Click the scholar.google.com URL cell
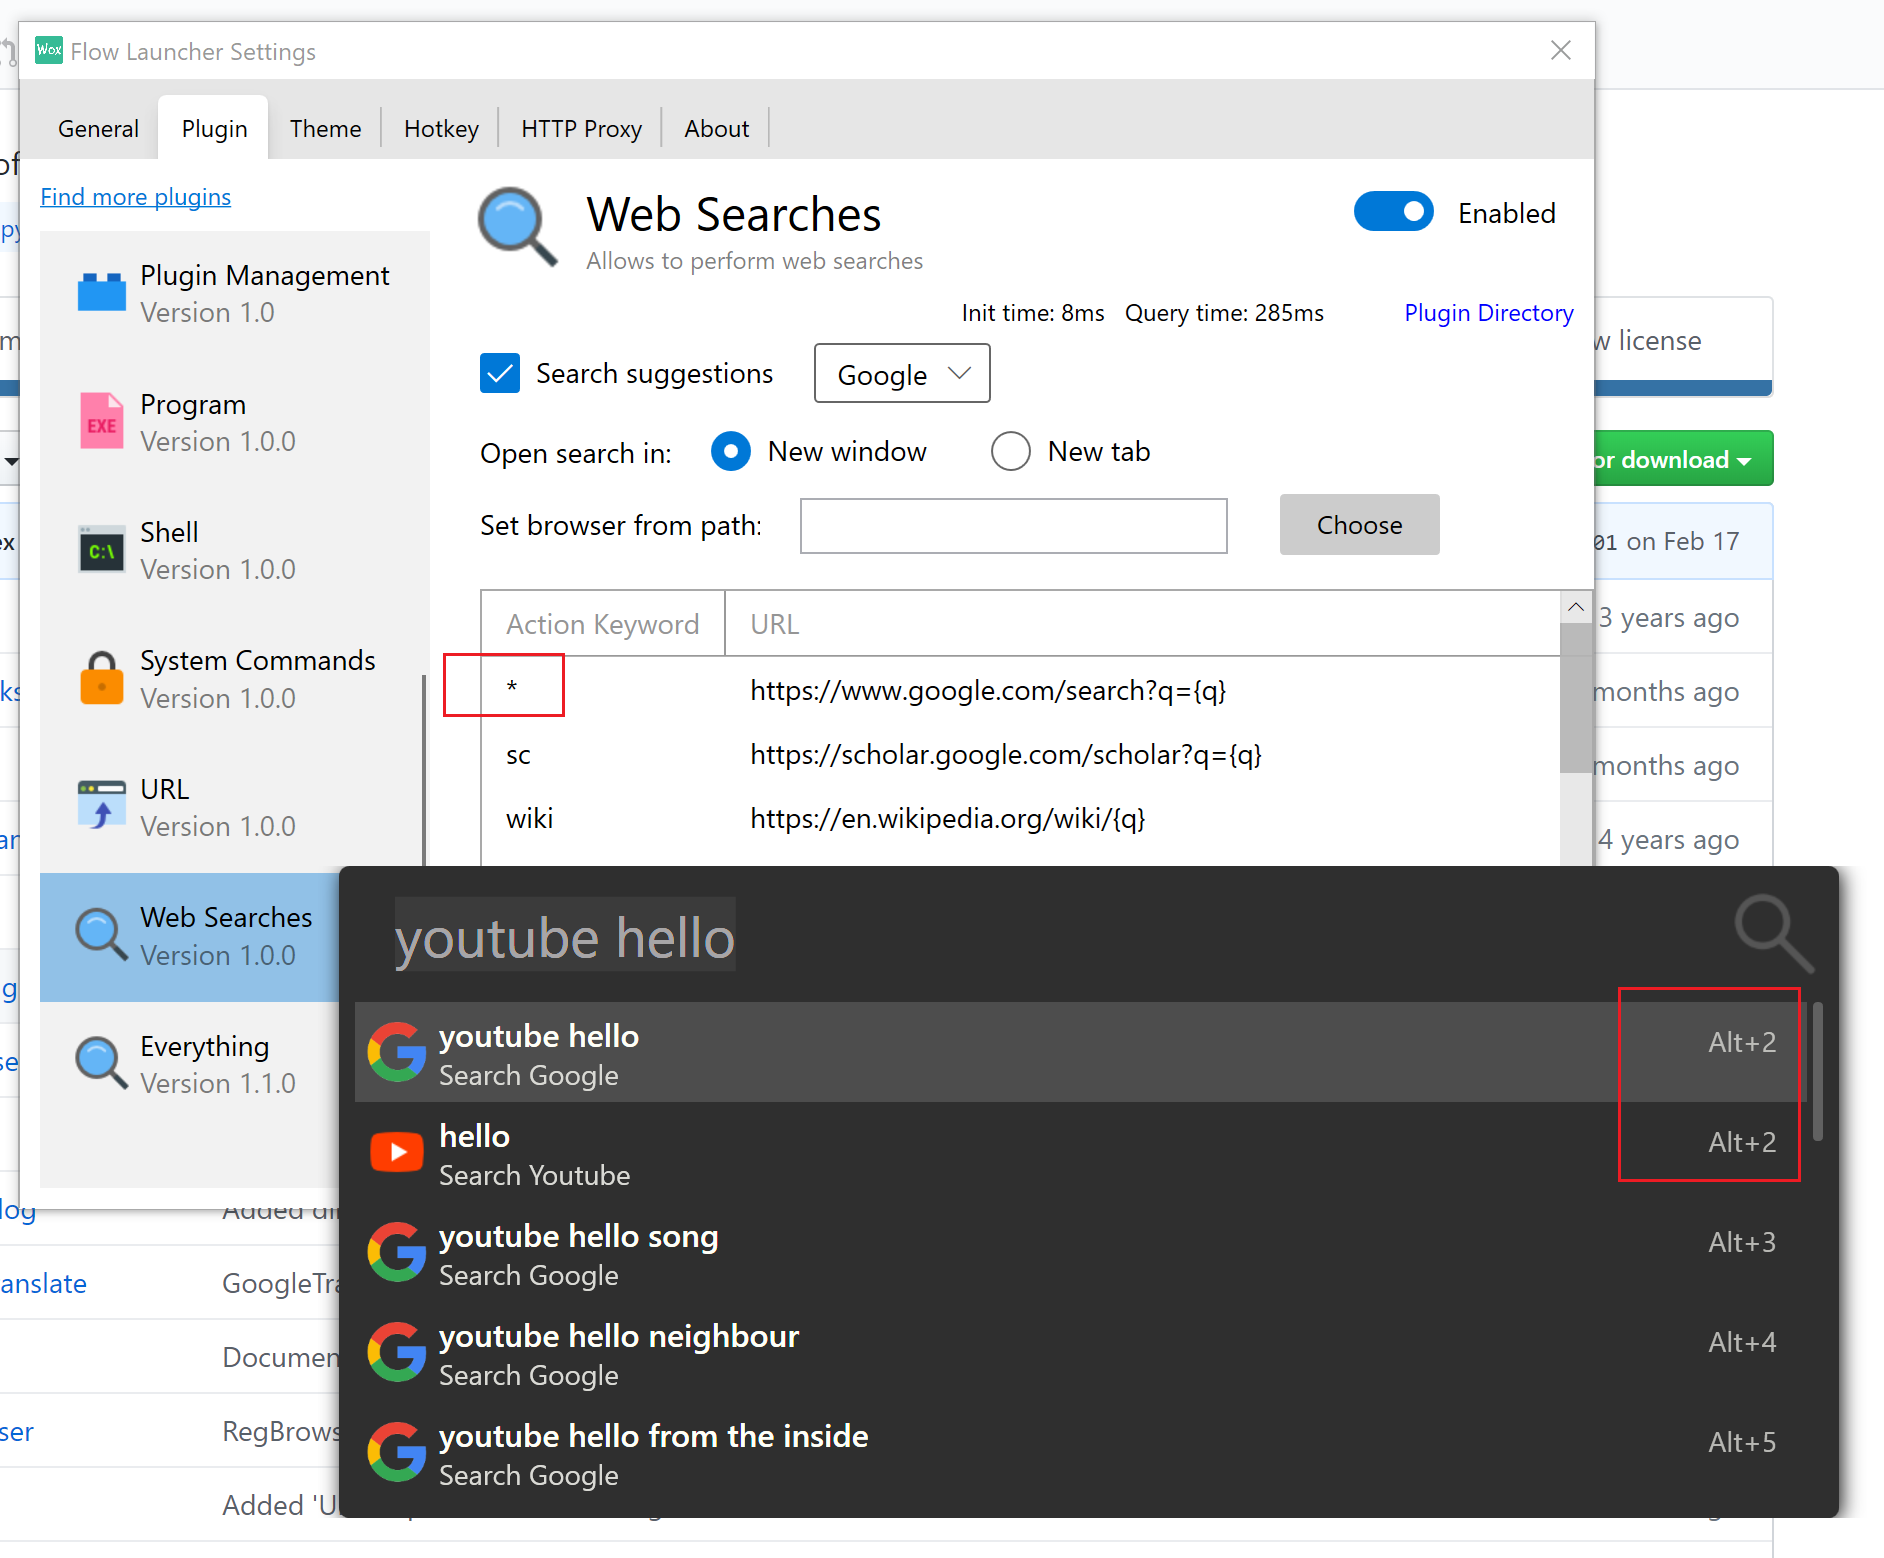The height and width of the screenshot is (1558, 1884). point(1006,754)
